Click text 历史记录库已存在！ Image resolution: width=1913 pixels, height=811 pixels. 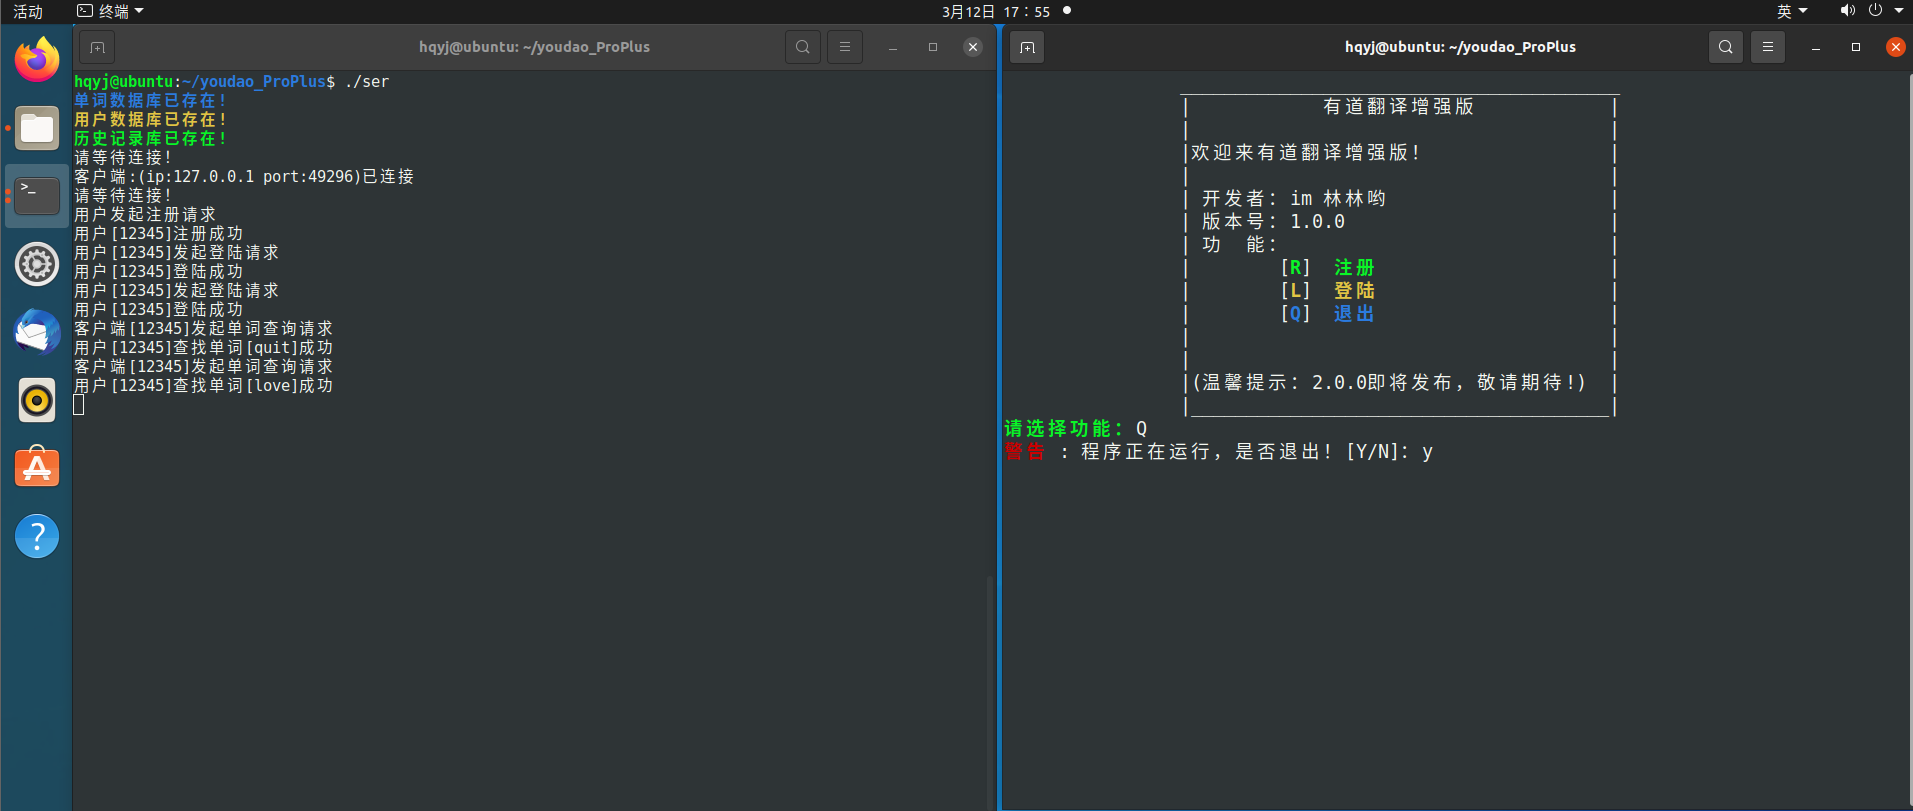click(151, 139)
